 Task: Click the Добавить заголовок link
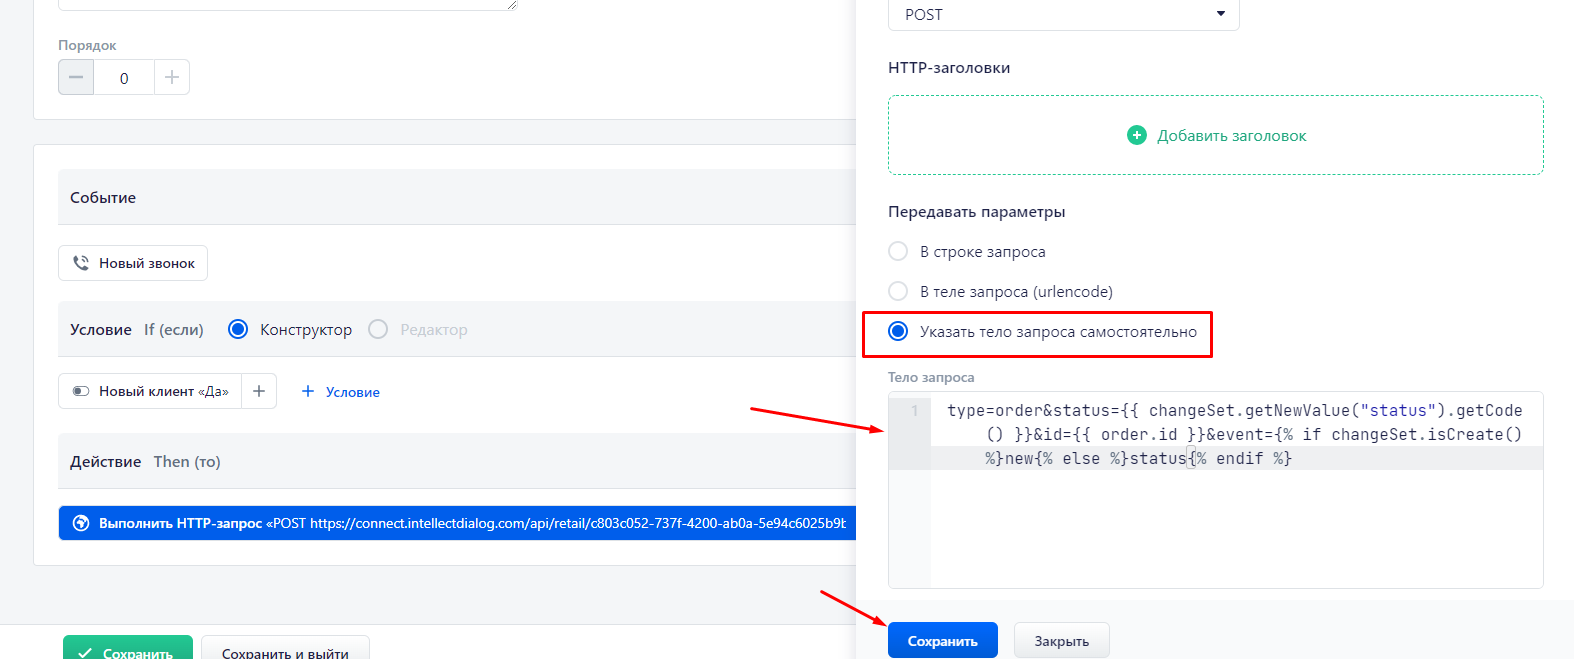point(1231,136)
